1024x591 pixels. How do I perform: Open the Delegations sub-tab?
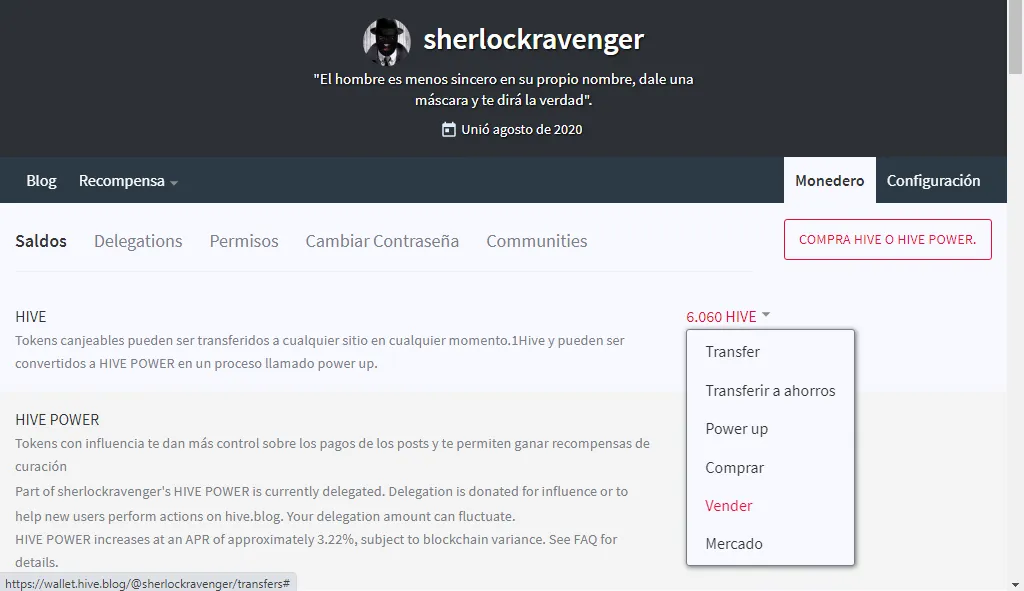coord(138,241)
